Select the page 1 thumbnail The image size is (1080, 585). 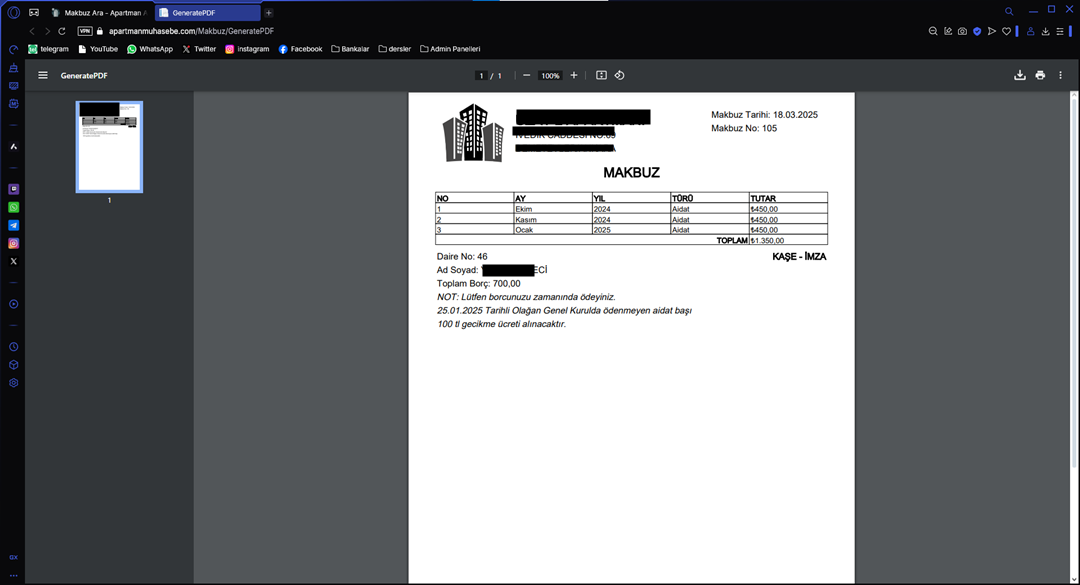(x=109, y=146)
